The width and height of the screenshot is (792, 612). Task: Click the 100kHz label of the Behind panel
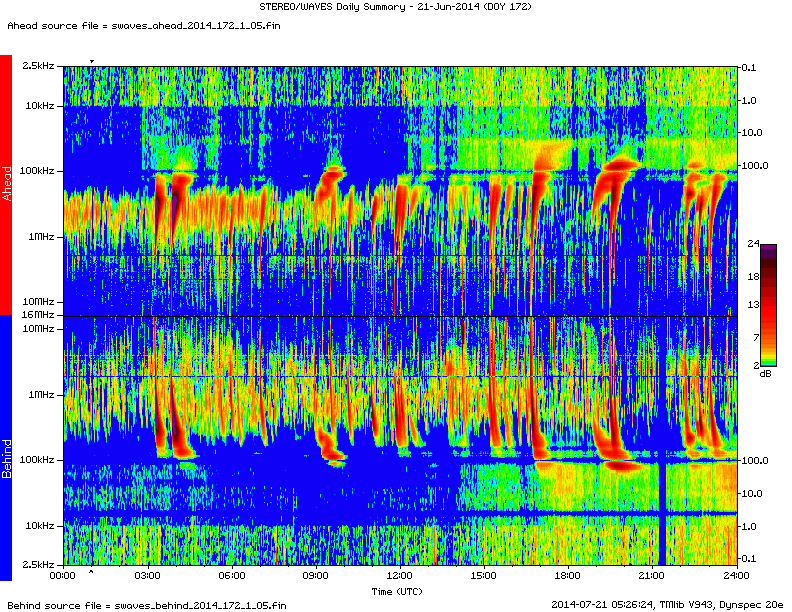pyautogui.click(x=37, y=460)
